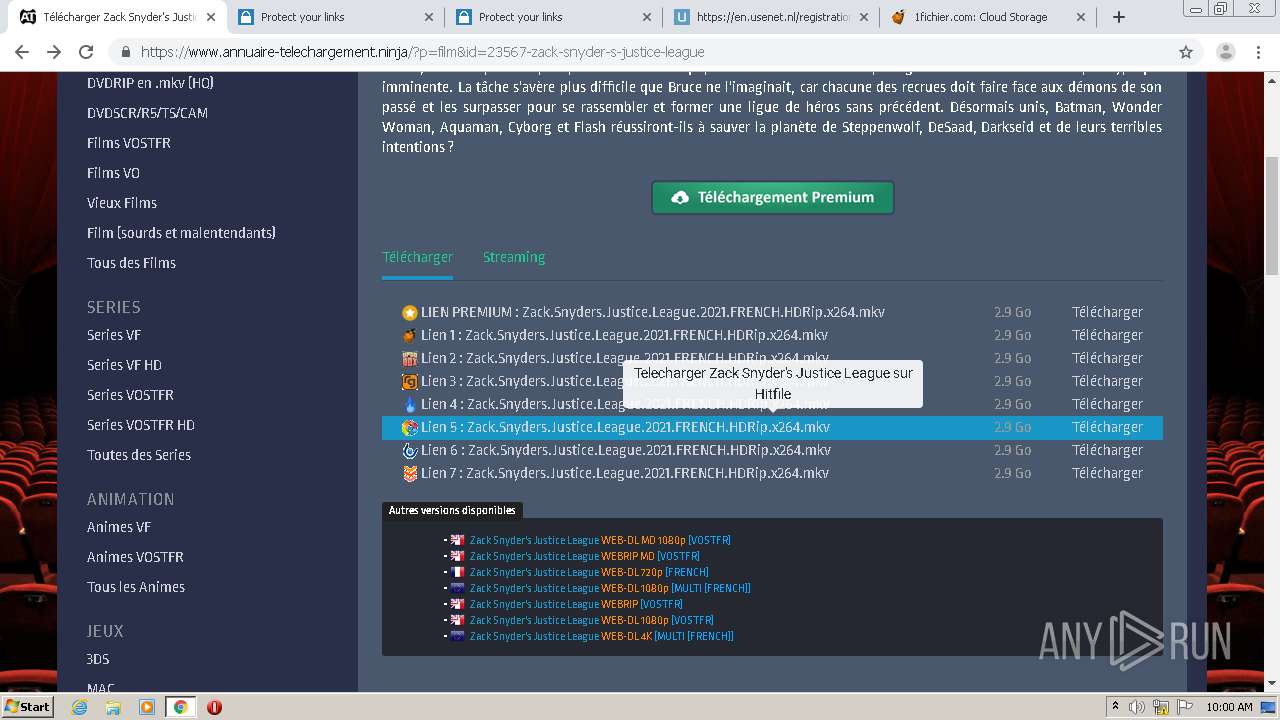Open Tous les Animes in the sidebar
Screen dimensions: 1280x720
click(x=136, y=587)
